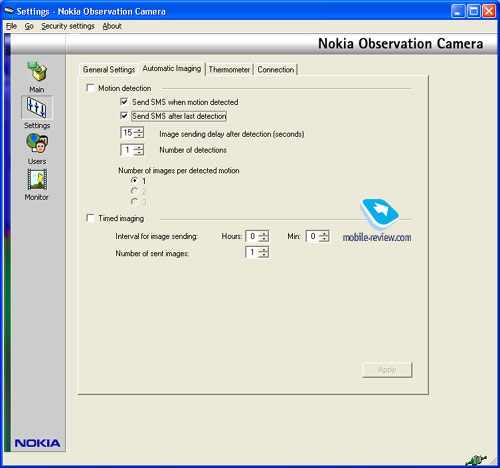
Task: Select 1 image per detected motion
Action: [x=134, y=181]
